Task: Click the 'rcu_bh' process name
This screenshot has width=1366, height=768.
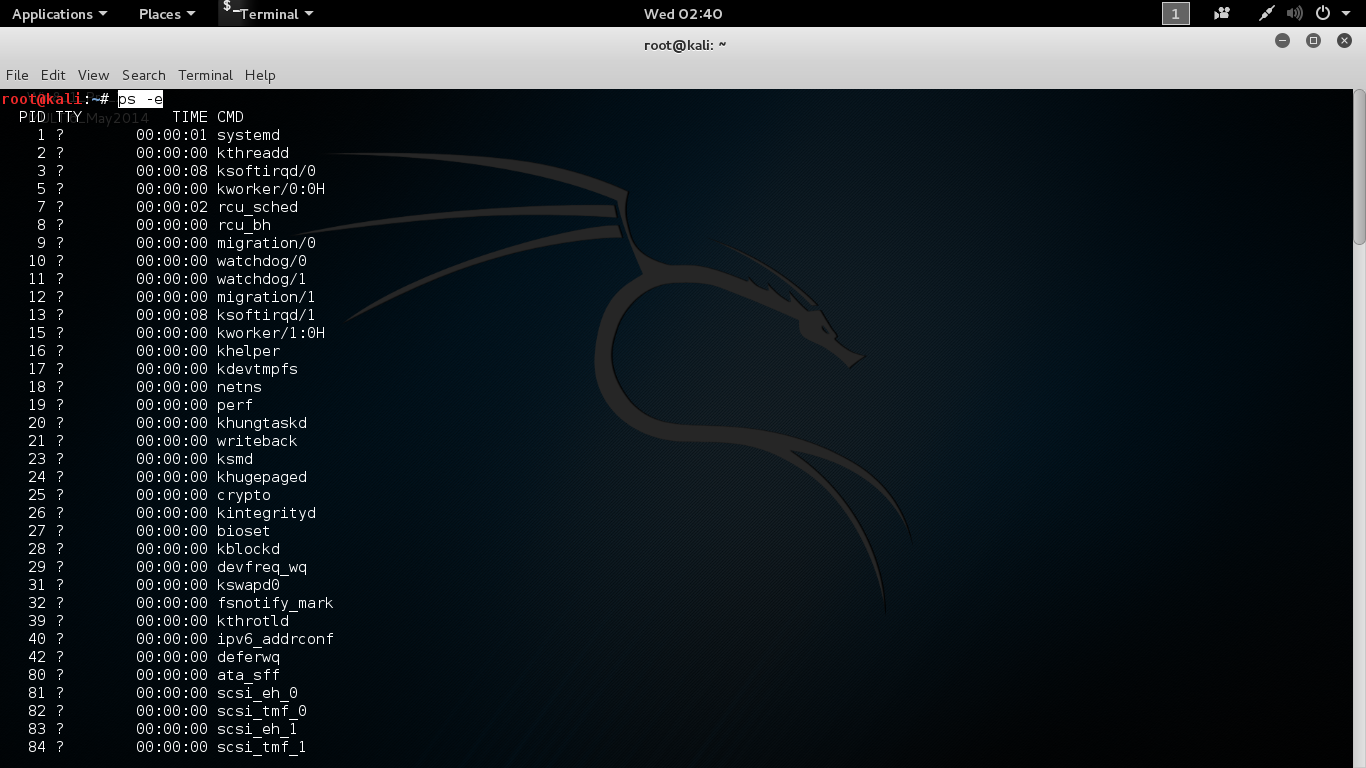Action: click(x=244, y=225)
